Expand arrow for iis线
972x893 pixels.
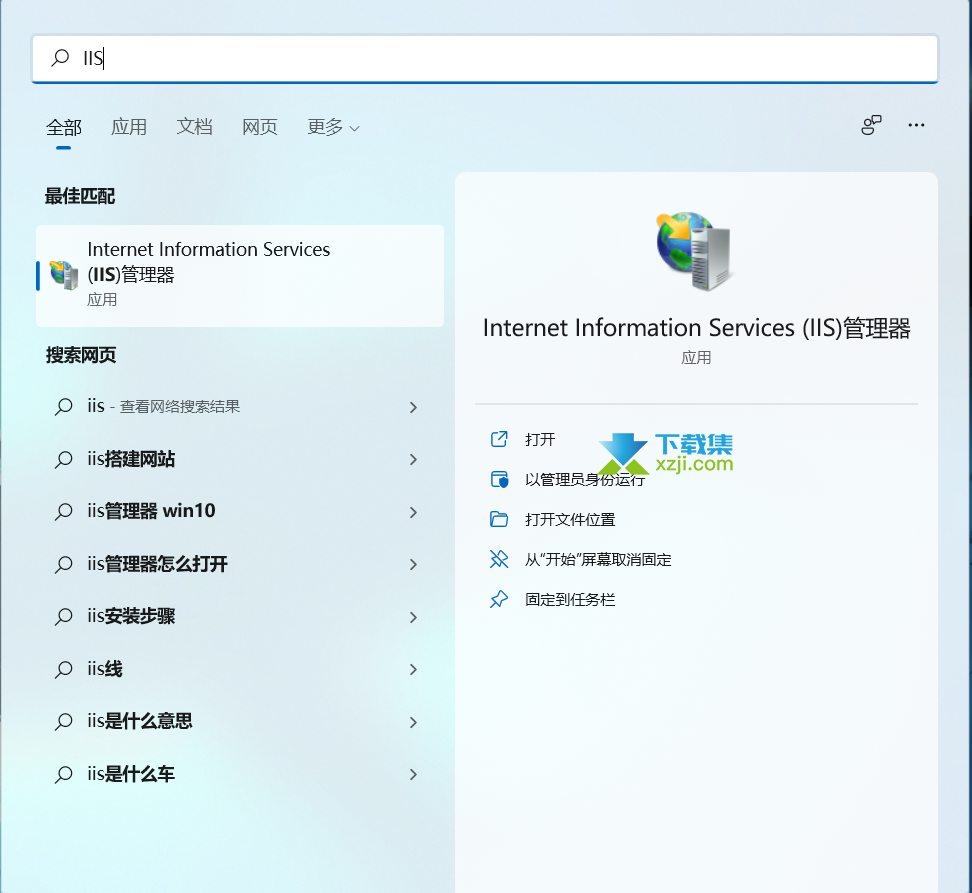[x=413, y=669]
